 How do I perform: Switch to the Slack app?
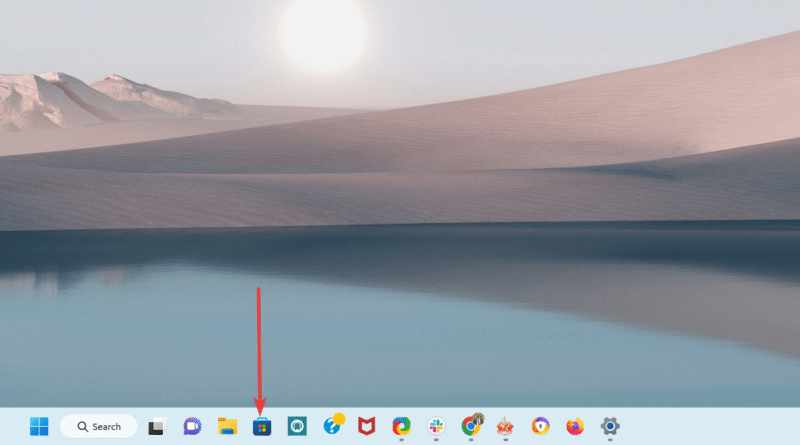click(435, 426)
